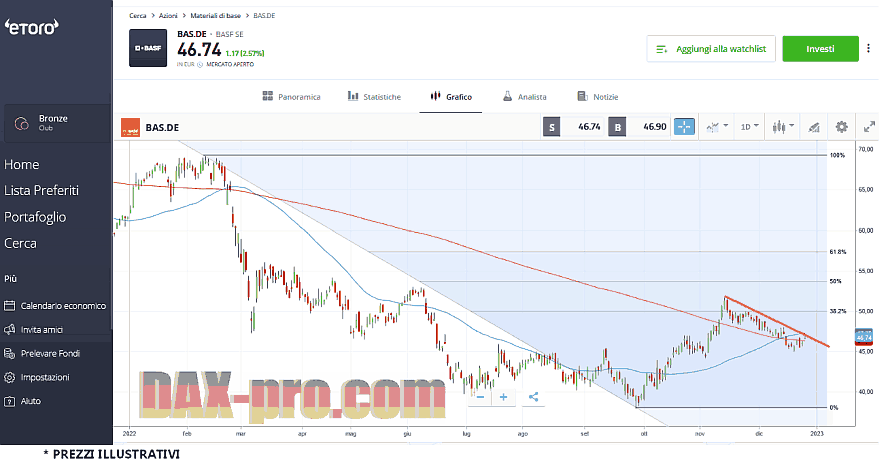Click the 2023 time axis label
This screenshot has height=462, width=879.
817,433
